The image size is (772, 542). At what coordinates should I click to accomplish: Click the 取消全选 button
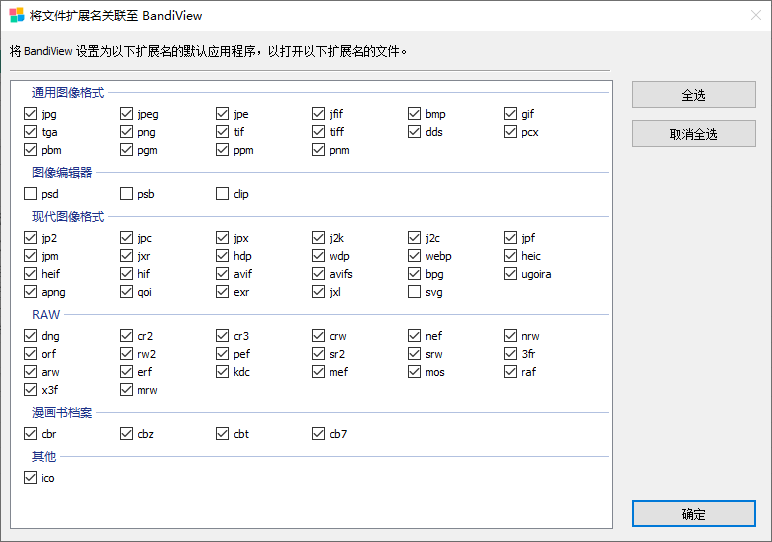pos(693,134)
